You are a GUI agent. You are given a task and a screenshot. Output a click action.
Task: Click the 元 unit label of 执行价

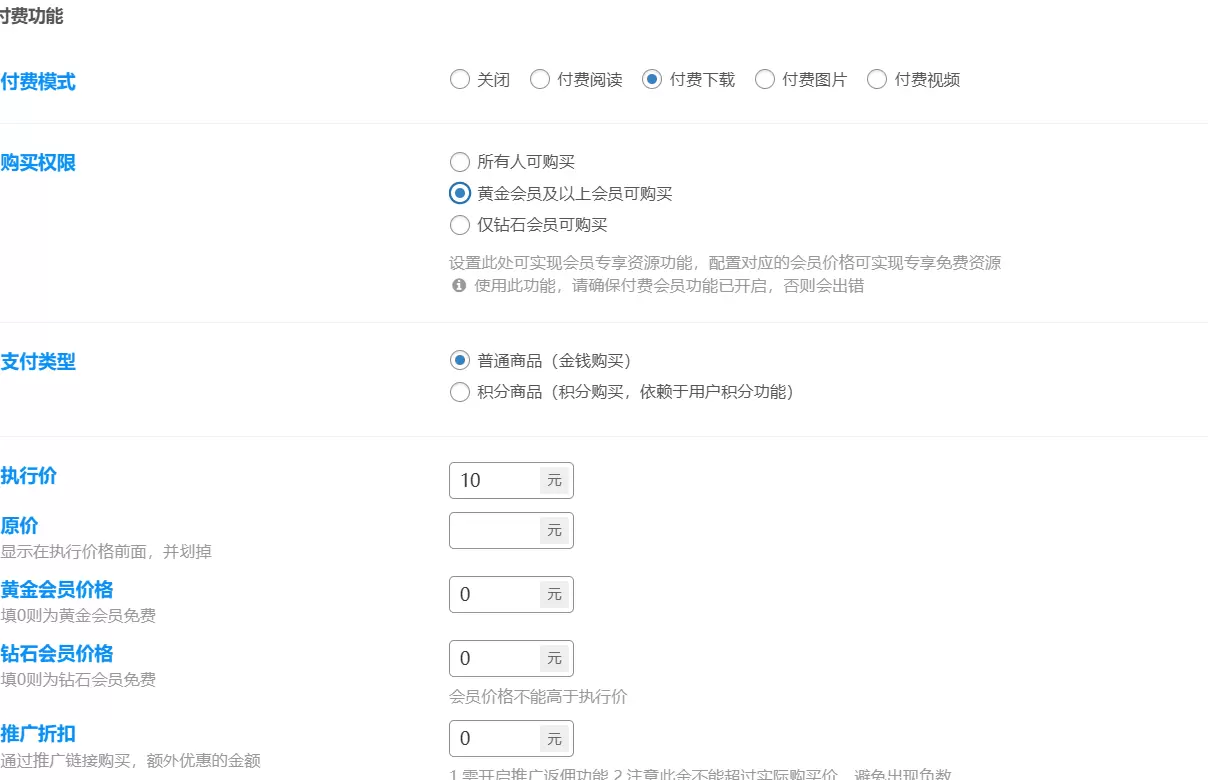click(x=554, y=480)
